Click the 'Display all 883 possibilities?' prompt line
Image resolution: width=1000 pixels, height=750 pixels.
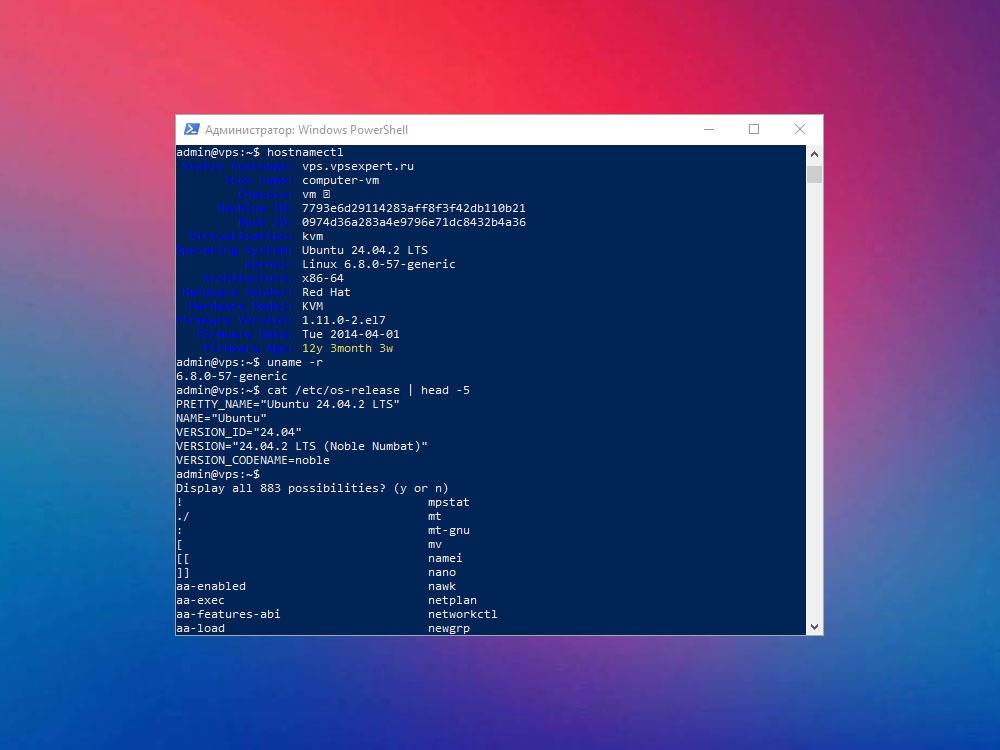(x=312, y=489)
